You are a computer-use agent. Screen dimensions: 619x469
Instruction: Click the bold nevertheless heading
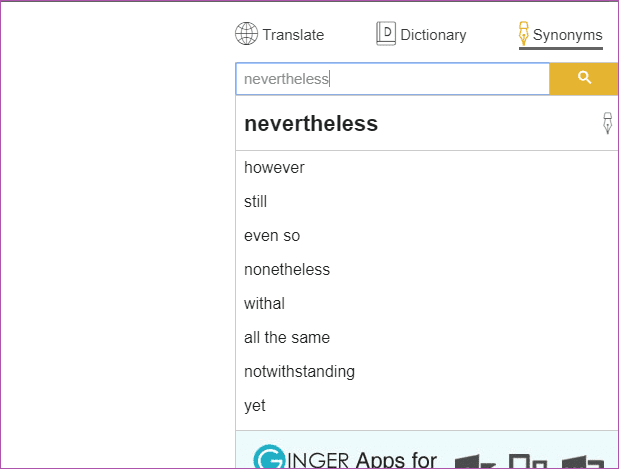click(x=311, y=124)
